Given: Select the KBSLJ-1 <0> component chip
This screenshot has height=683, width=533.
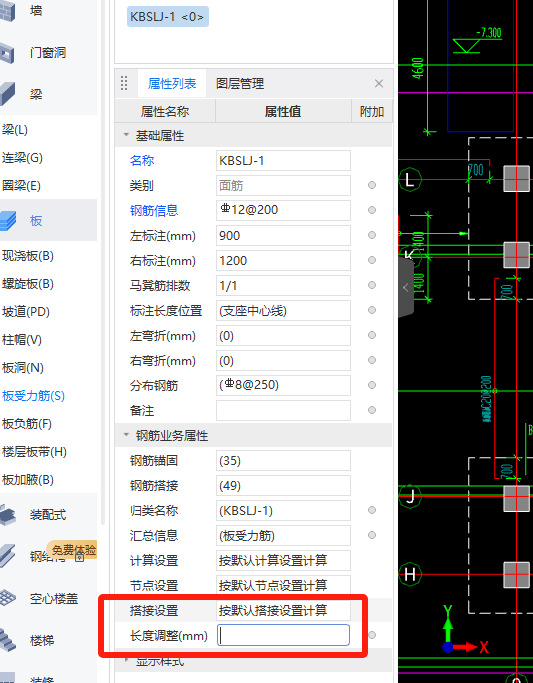Looking at the screenshot, I should [x=168, y=17].
